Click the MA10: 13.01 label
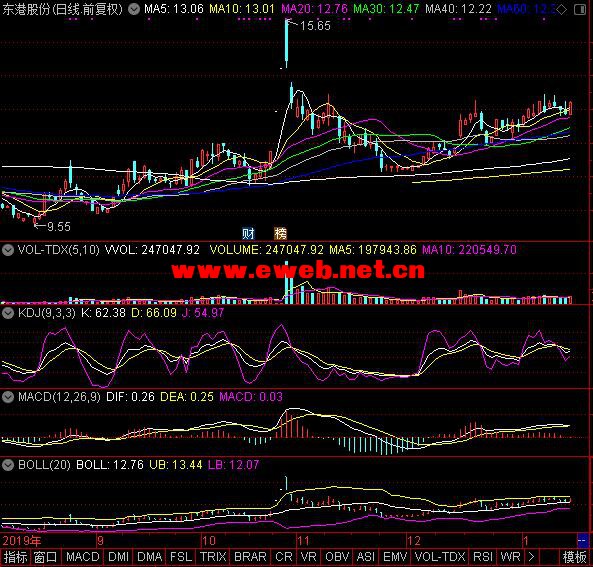Screen dimensions: 593x567 point(242,9)
